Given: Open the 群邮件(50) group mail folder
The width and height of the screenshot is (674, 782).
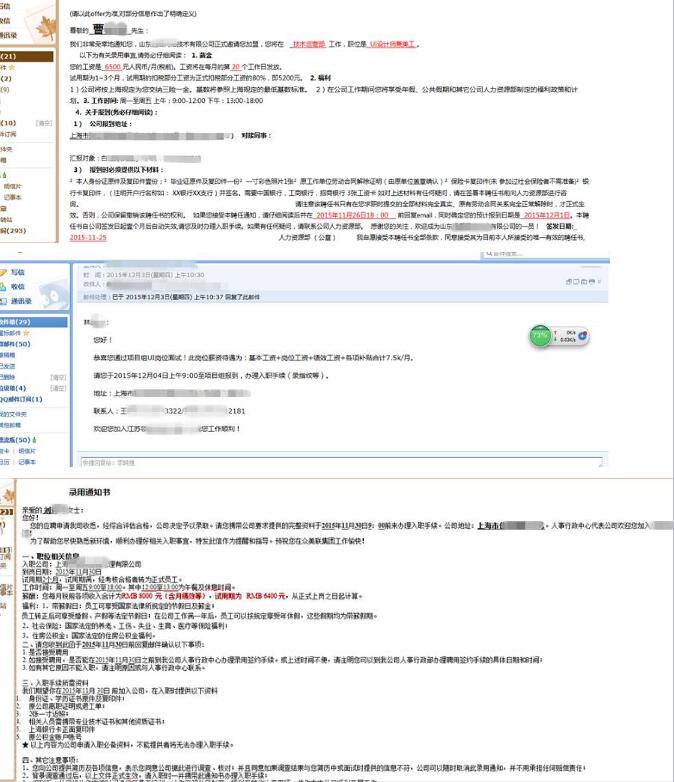Looking at the screenshot, I should (15, 343).
